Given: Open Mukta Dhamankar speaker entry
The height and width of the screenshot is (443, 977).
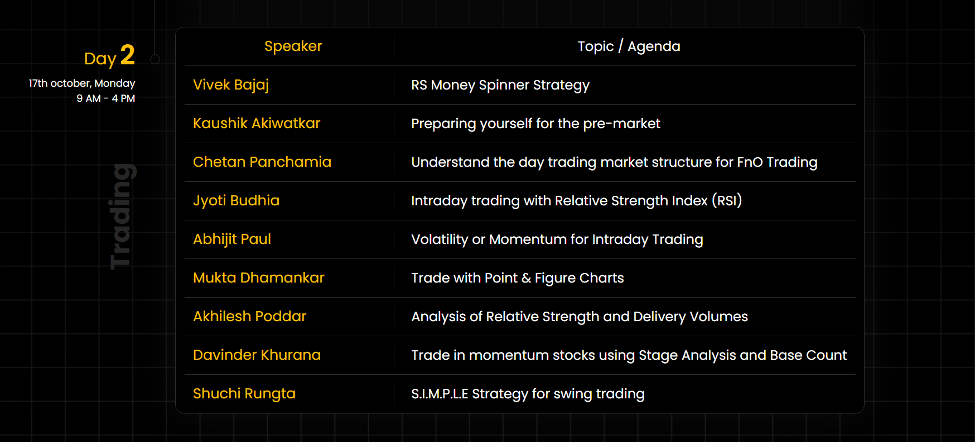Looking at the screenshot, I should (x=259, y=278).
